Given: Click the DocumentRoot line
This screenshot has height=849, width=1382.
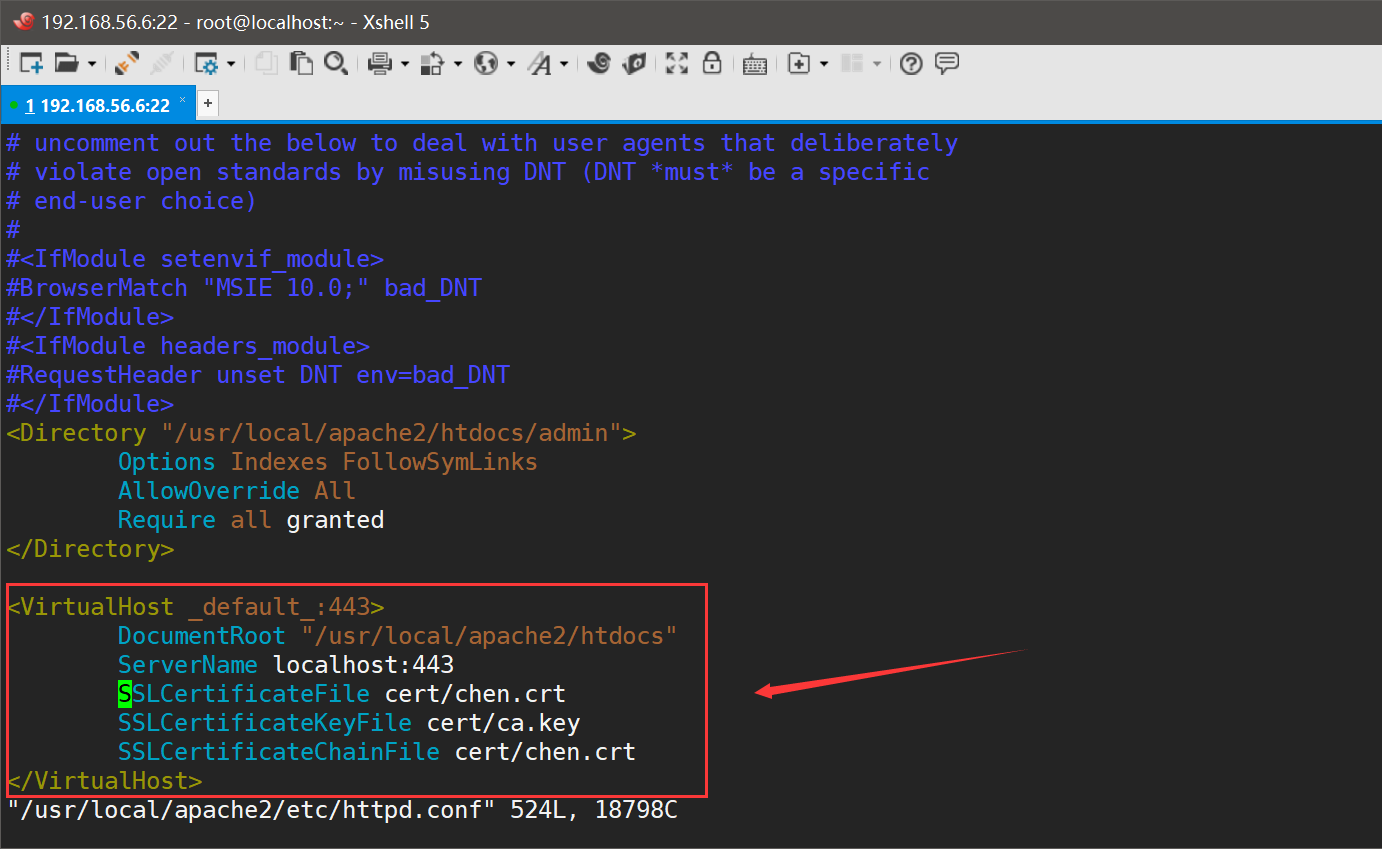Looking at the screenshot, I should (398, 635).
